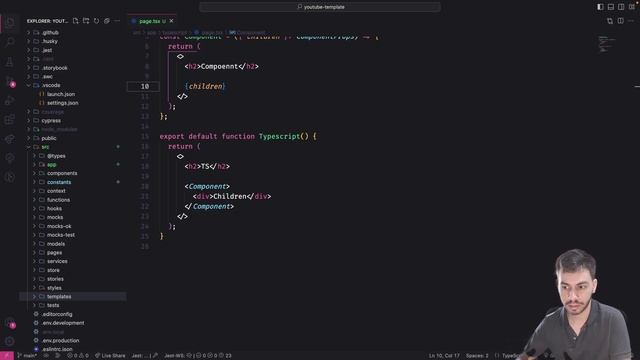
Task: Click page.tsx in breadcrumb path
Action: click(212, 32)
